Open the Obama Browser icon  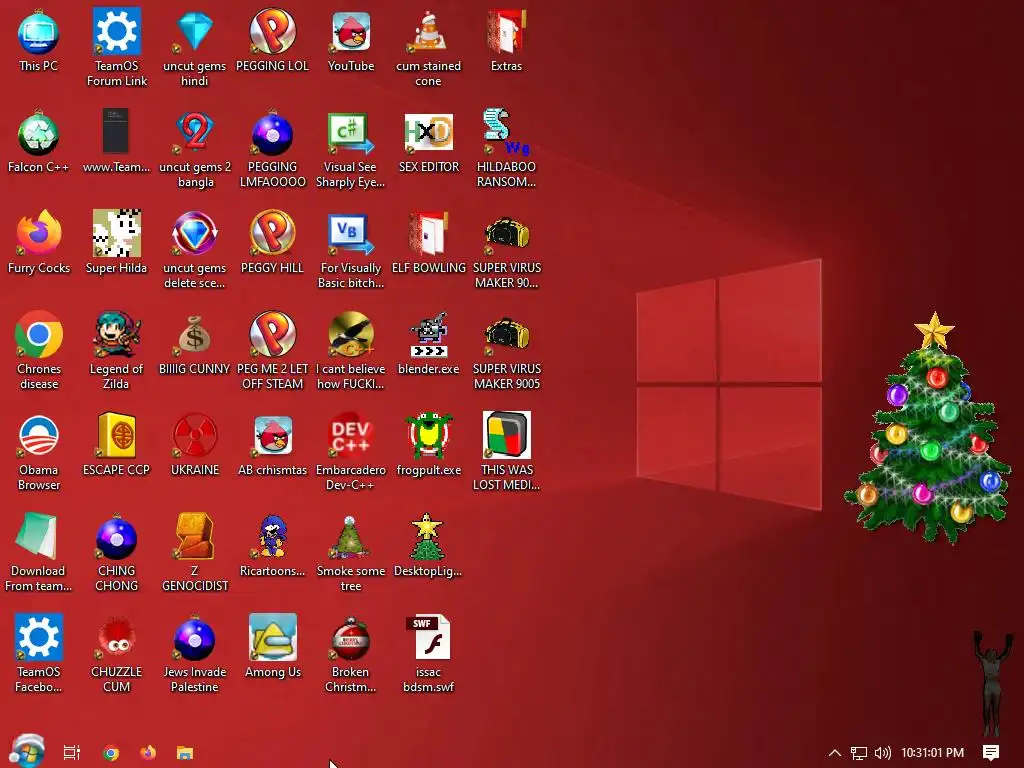click(39, 451)
